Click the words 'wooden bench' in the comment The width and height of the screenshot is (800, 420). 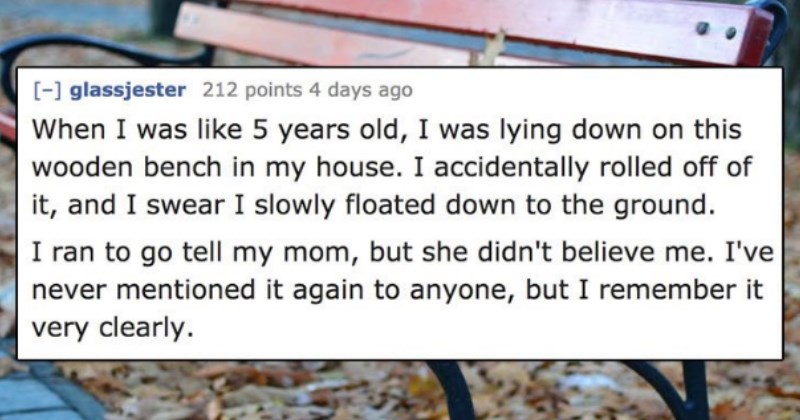[129, 167]
